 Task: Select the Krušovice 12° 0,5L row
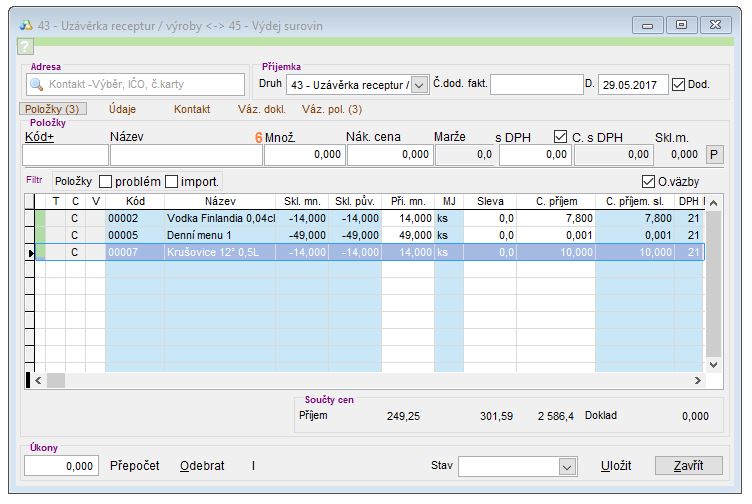220,253
